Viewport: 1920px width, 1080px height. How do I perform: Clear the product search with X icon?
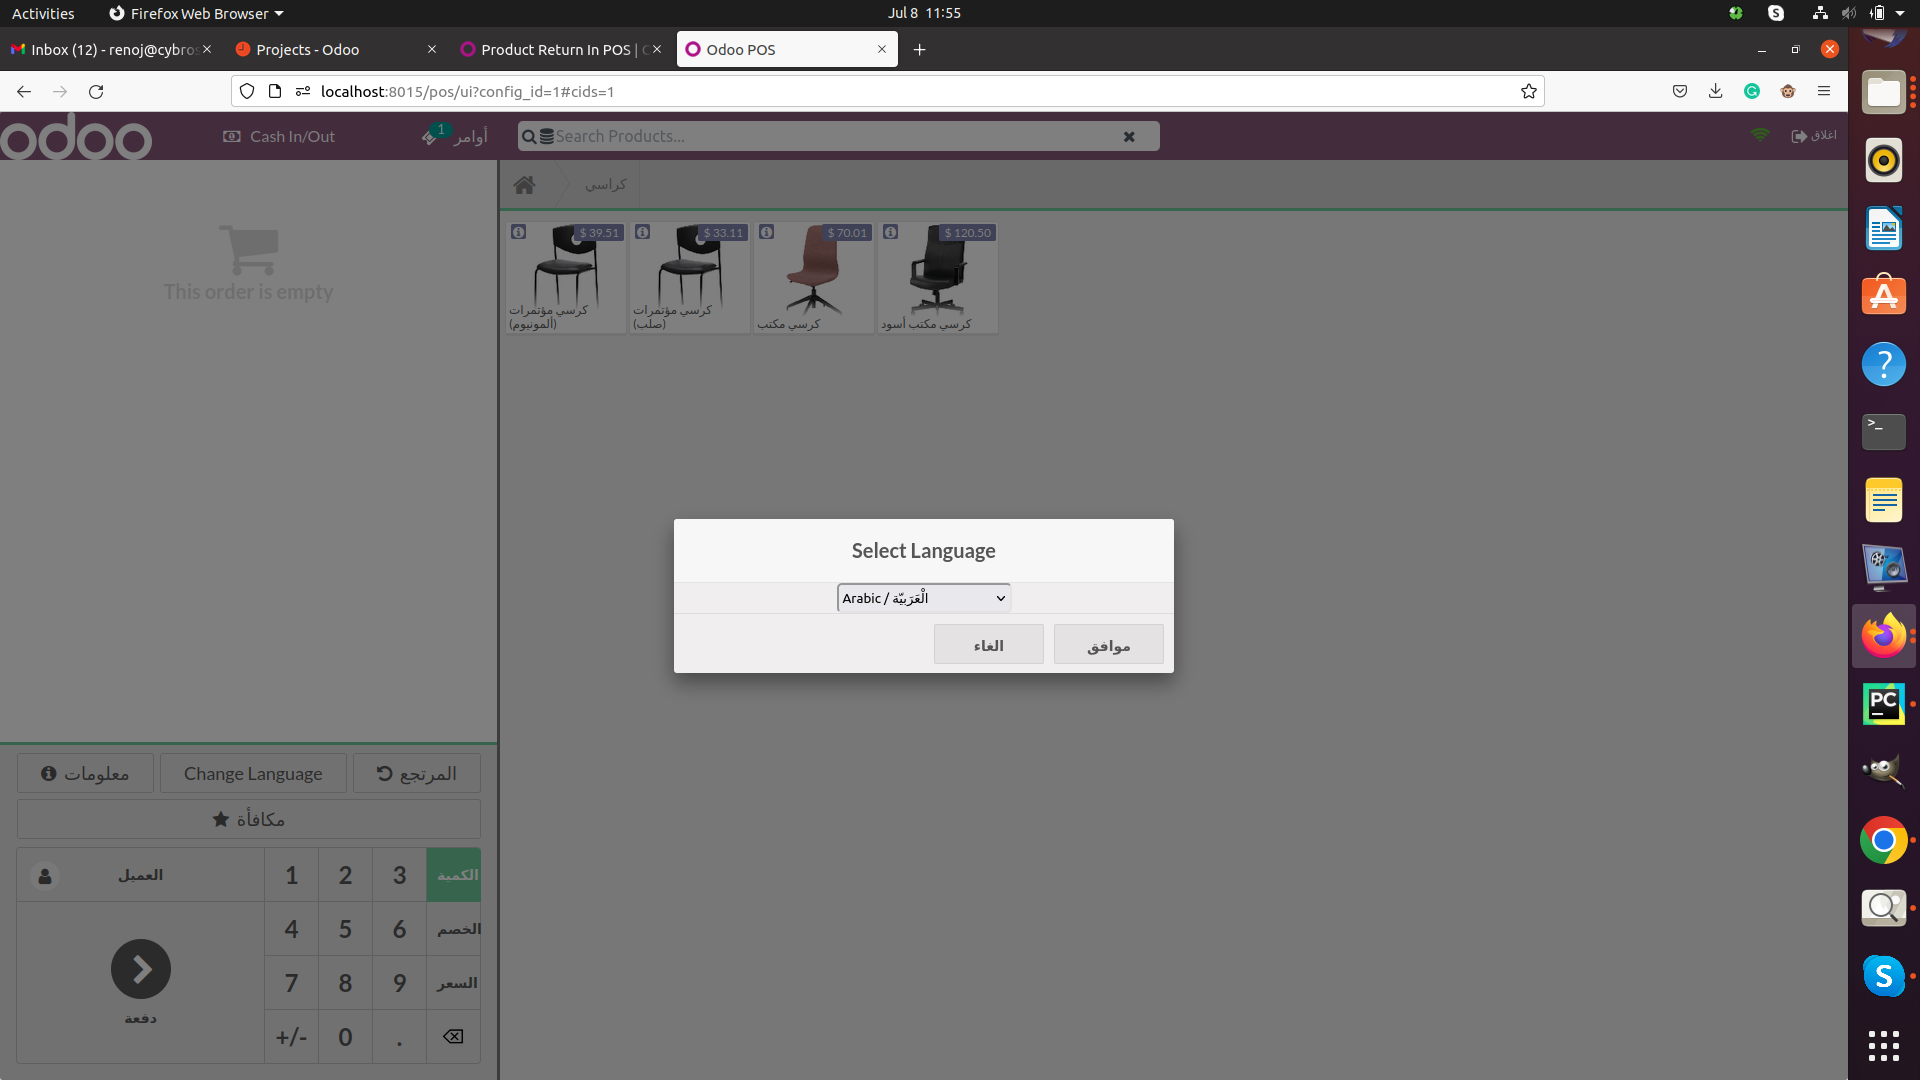(x=1129, y=137)
